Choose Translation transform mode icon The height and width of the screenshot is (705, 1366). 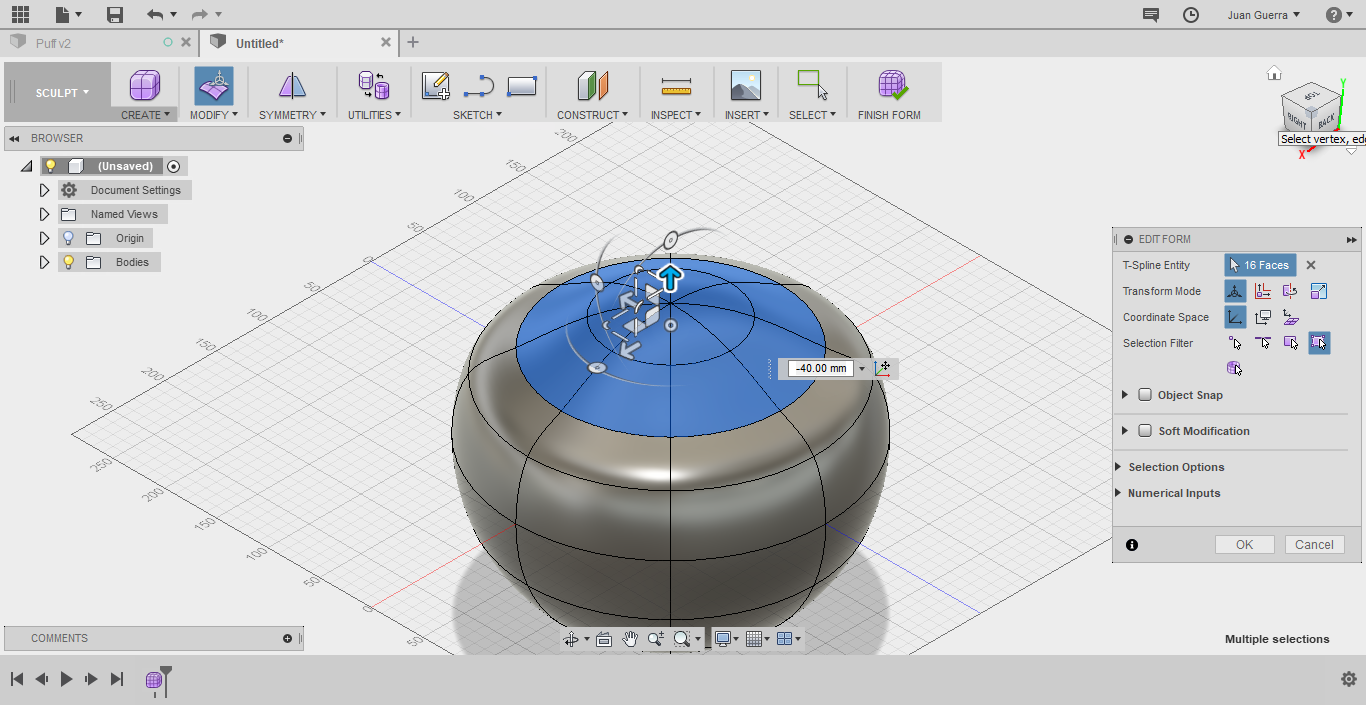tap(1263, 291)
